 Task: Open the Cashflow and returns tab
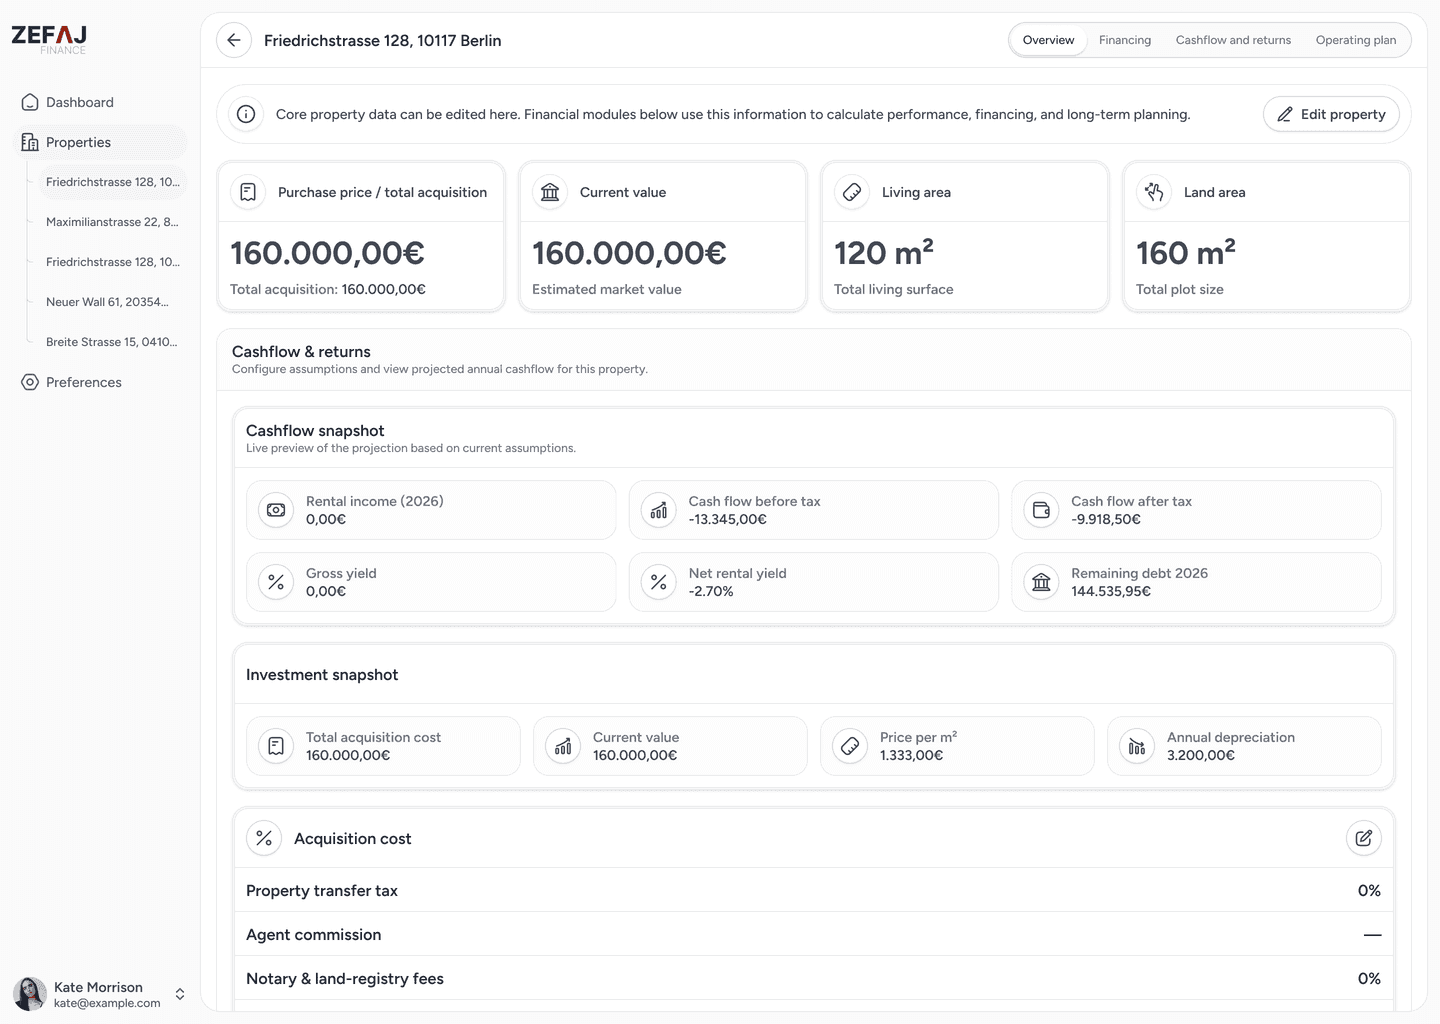point(1233,40)
